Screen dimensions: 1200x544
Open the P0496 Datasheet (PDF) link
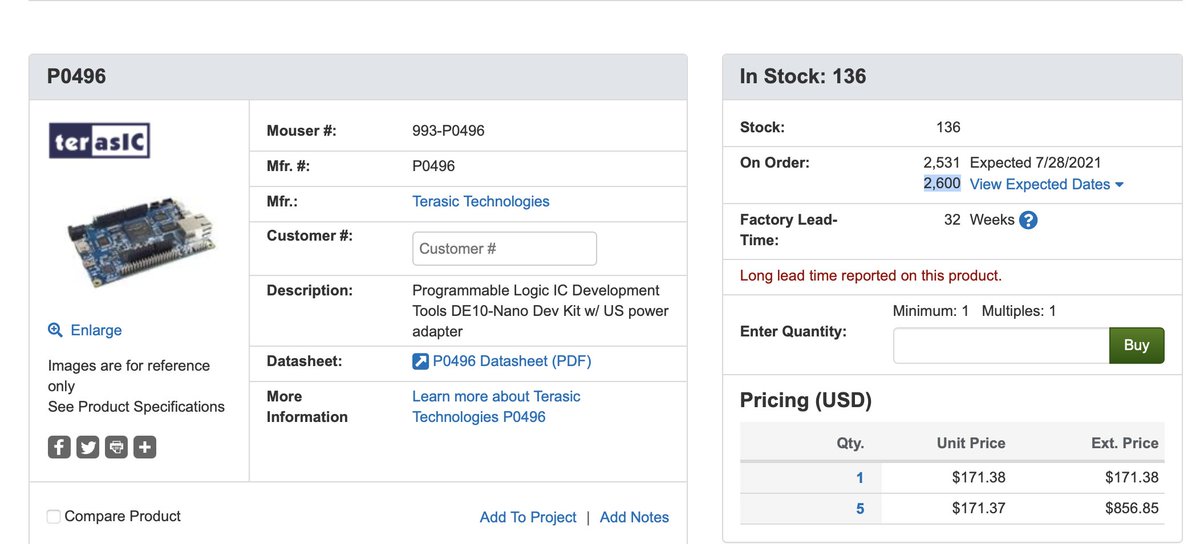pyautogui.click(x=511, y=361)
